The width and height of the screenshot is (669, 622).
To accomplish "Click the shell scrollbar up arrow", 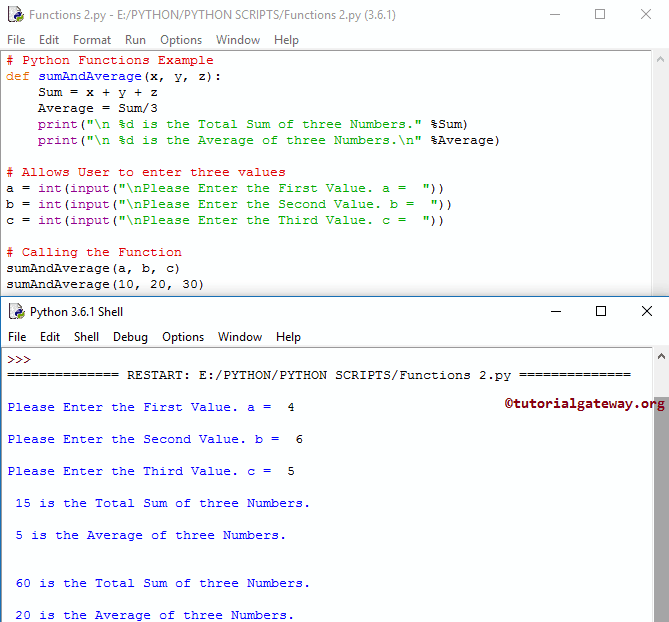I will (661, 356).
